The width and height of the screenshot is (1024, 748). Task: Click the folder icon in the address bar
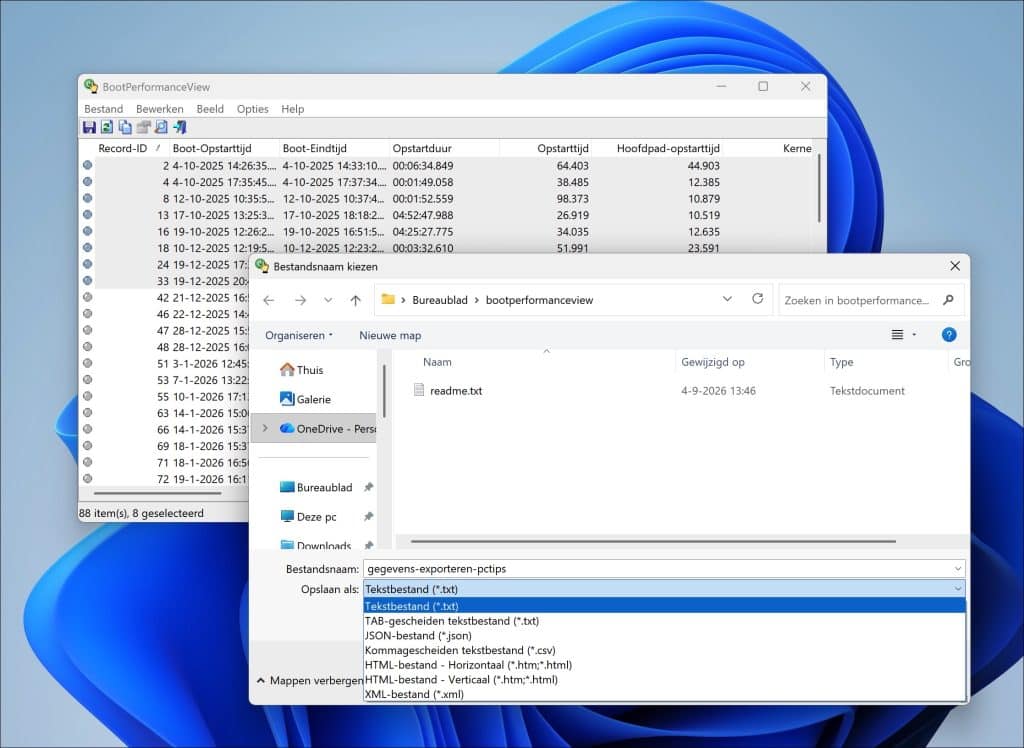(x=388, y=299)
